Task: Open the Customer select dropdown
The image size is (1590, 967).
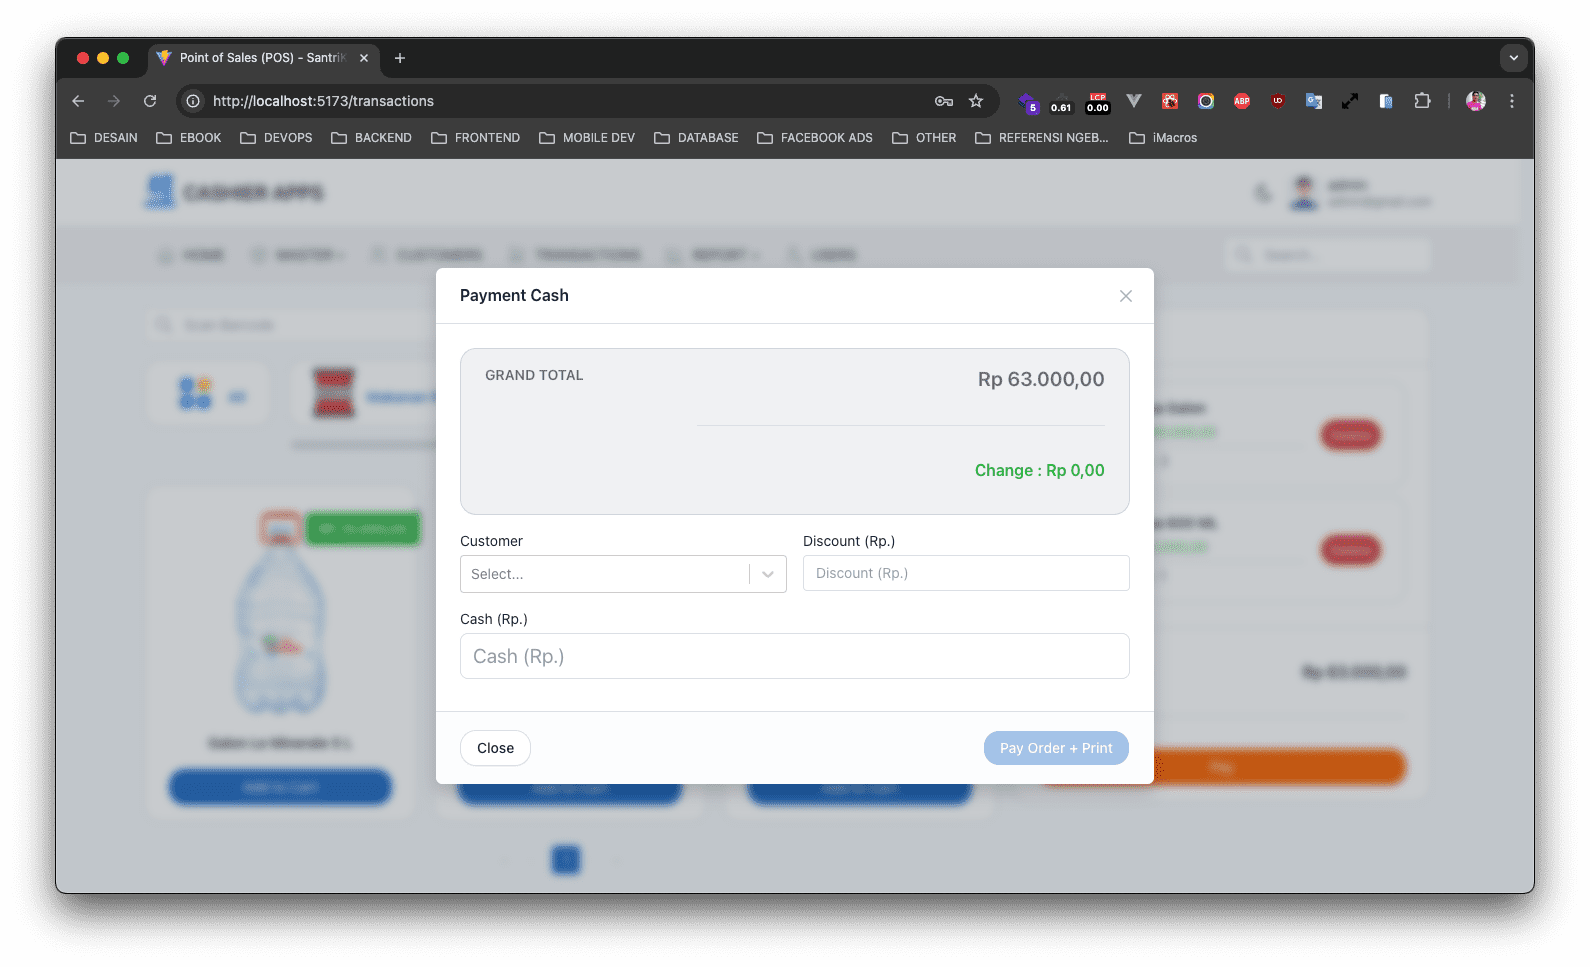Action: point(622,574)
